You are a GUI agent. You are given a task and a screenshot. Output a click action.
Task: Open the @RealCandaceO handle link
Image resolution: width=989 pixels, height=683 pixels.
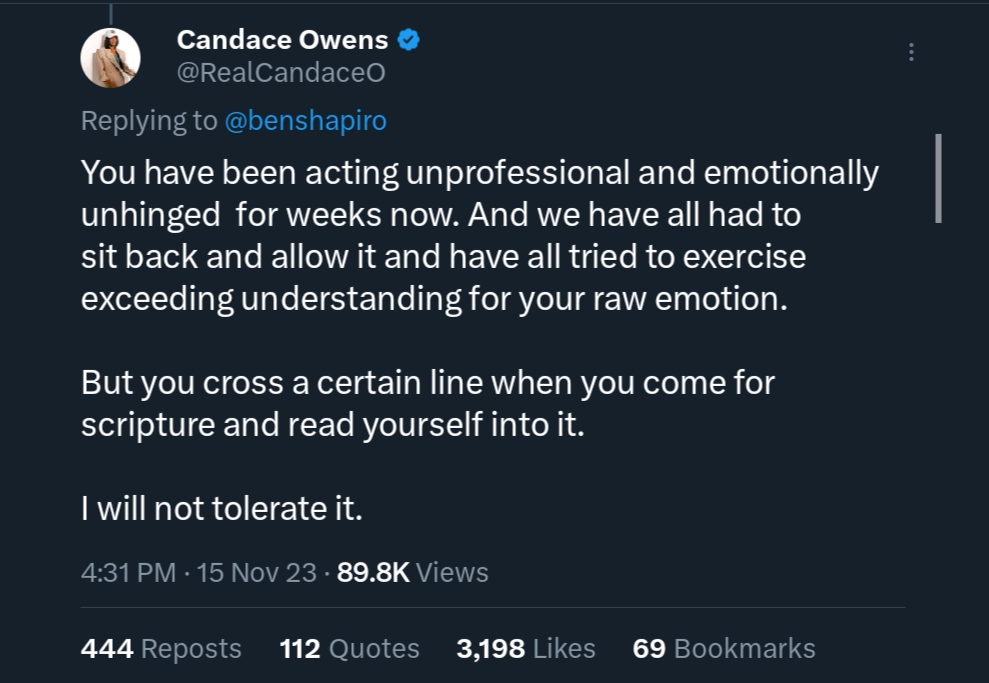[x=281, y=73]
